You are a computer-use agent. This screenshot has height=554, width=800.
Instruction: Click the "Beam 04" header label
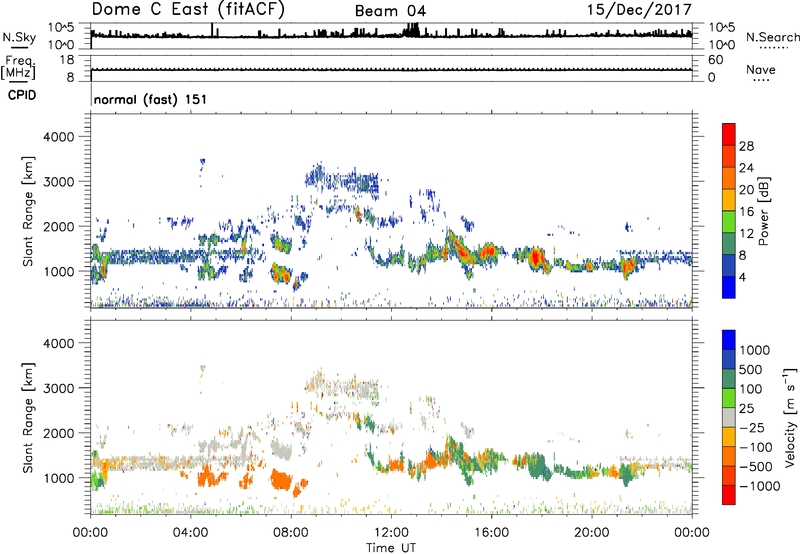point(390,11)
